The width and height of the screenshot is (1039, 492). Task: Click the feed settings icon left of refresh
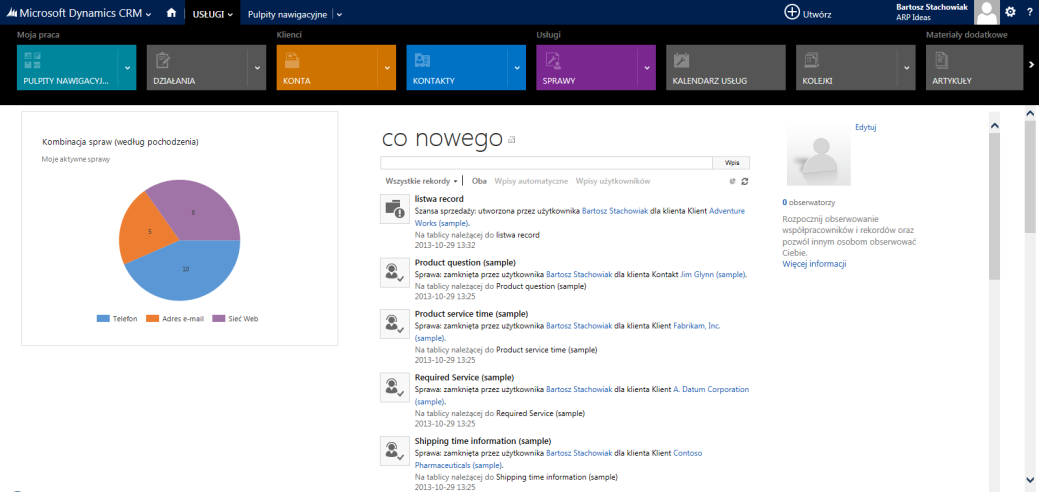[732, 181]
